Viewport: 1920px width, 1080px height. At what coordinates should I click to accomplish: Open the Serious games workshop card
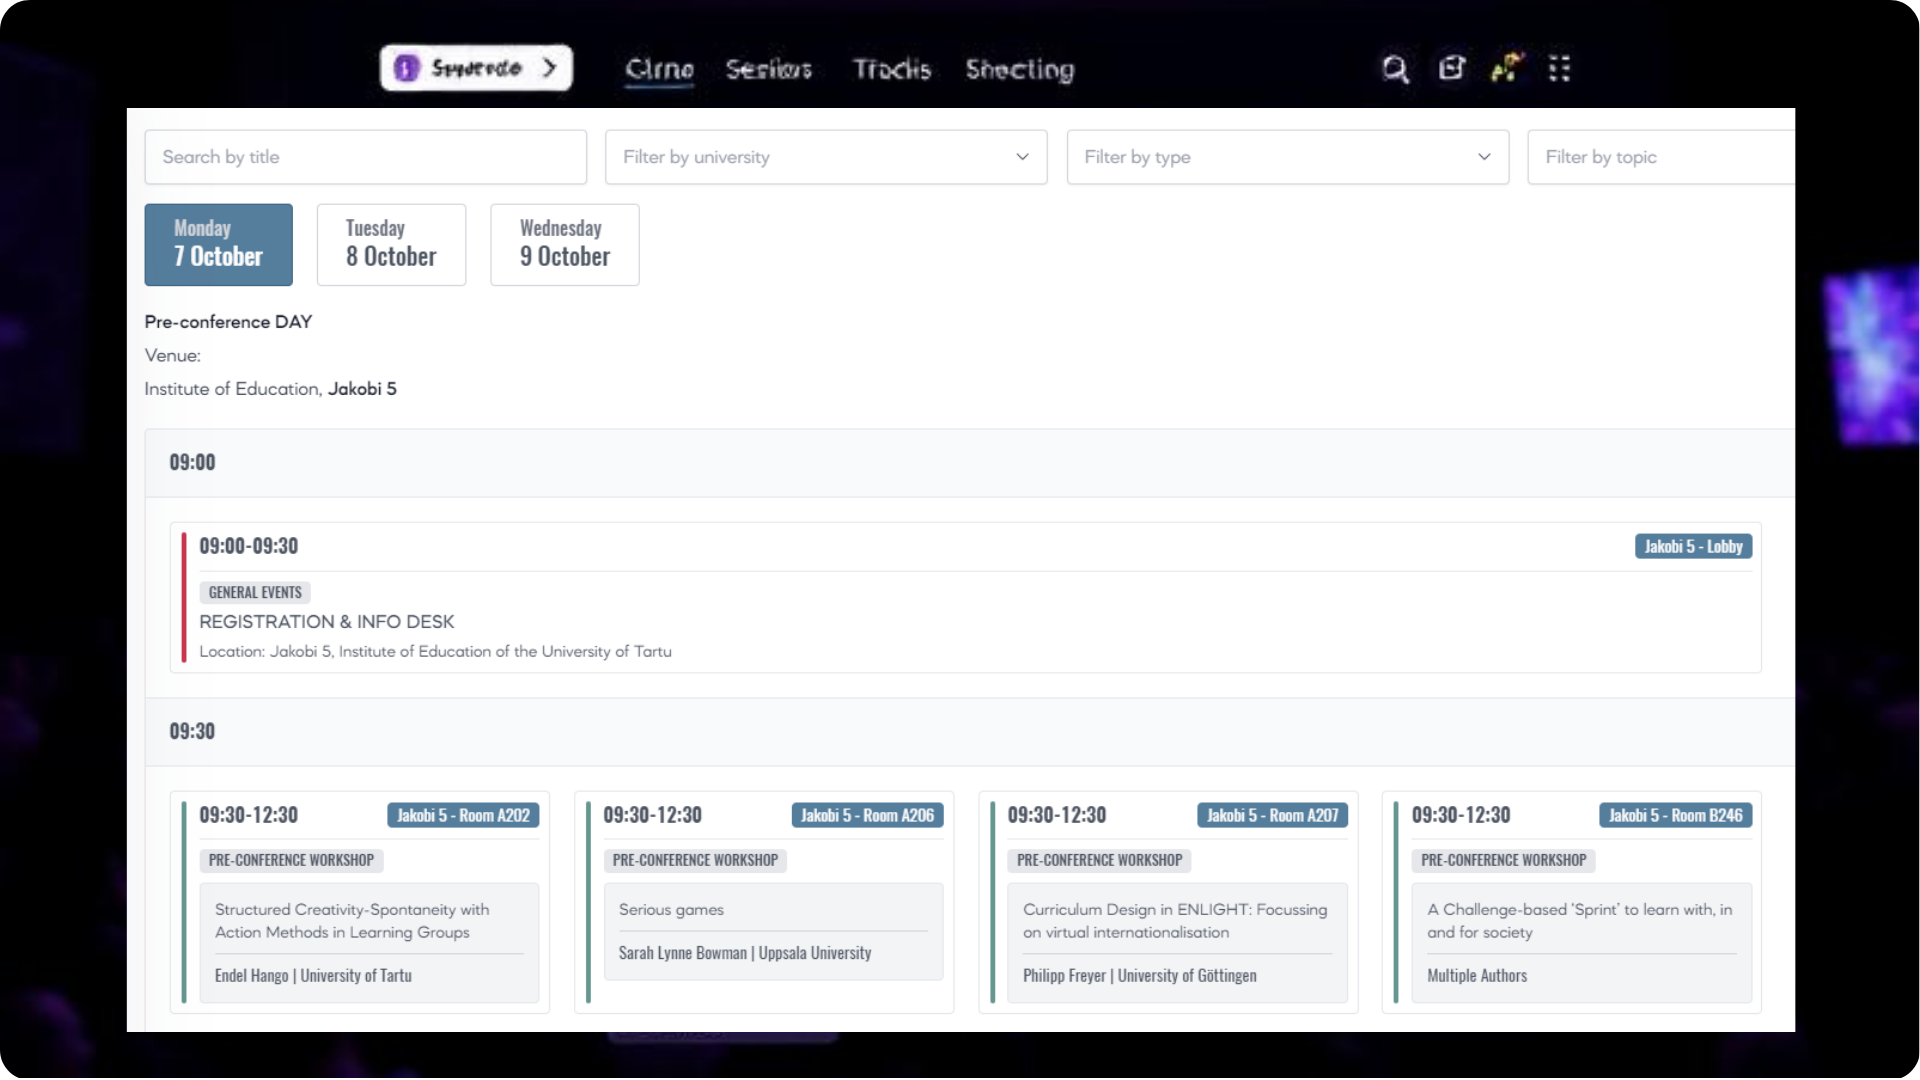point(671,910)
